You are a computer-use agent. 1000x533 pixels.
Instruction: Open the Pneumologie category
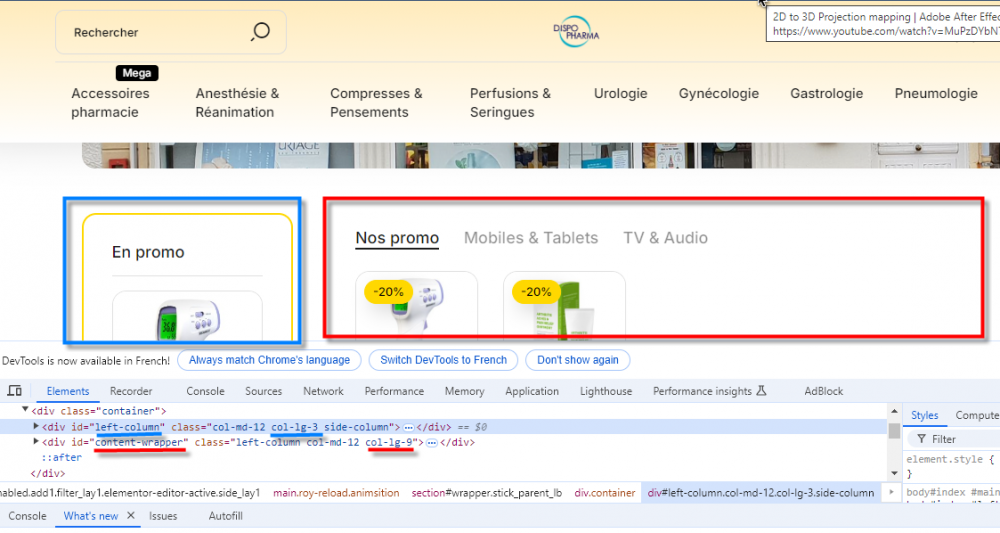[x=936, y=94]
